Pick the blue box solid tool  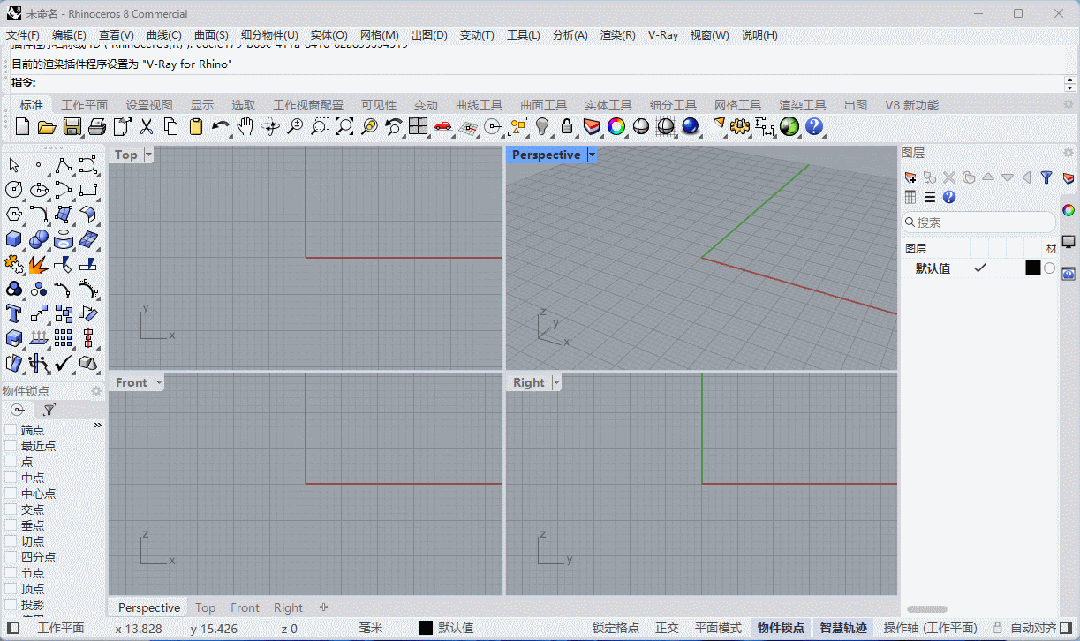tap(14, 240)
